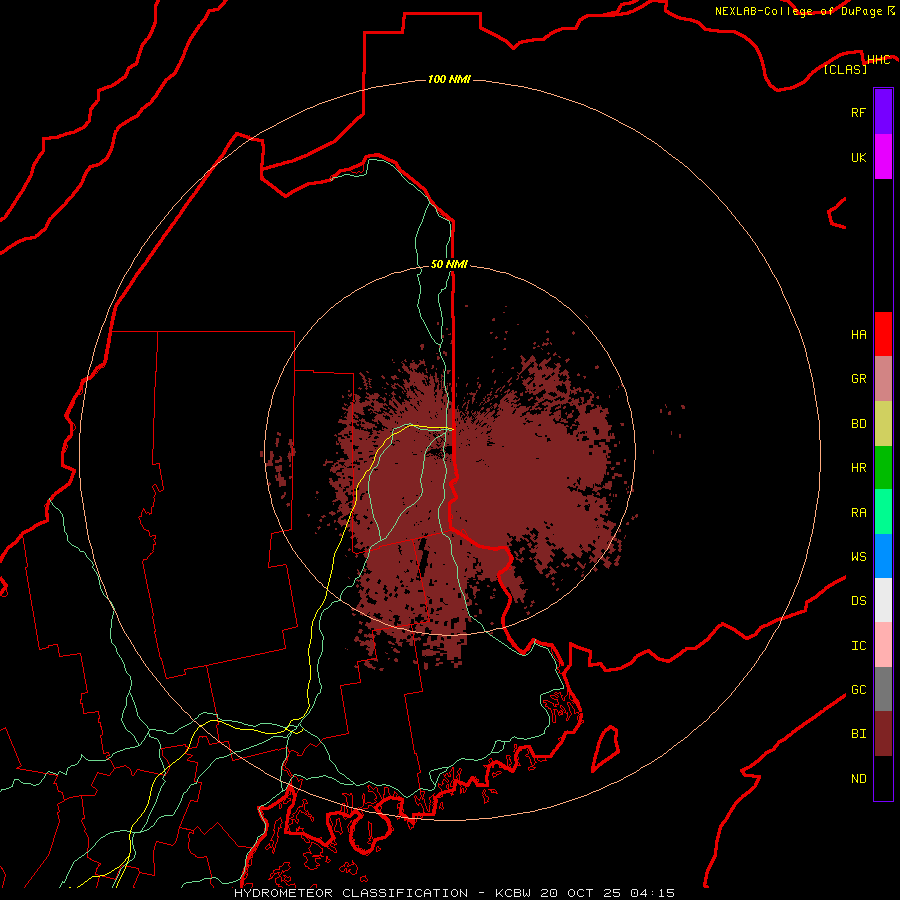900x900 pixels.
Task: Click the [CLAS] units label
Action: tap(845, 69)
